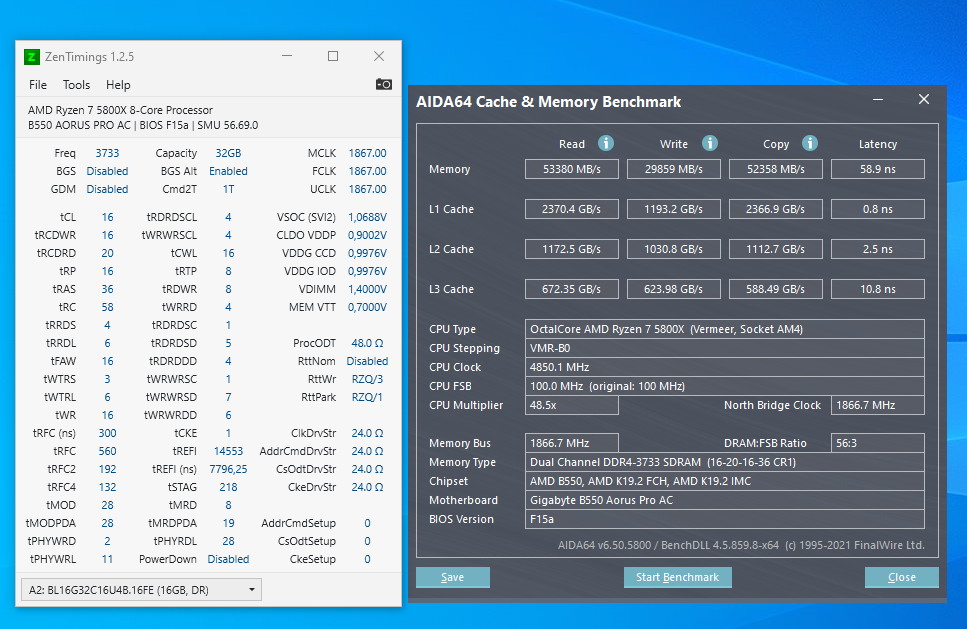Click CPU Type field OctalCore AMD Ryzen

click(x=725, y=329)
